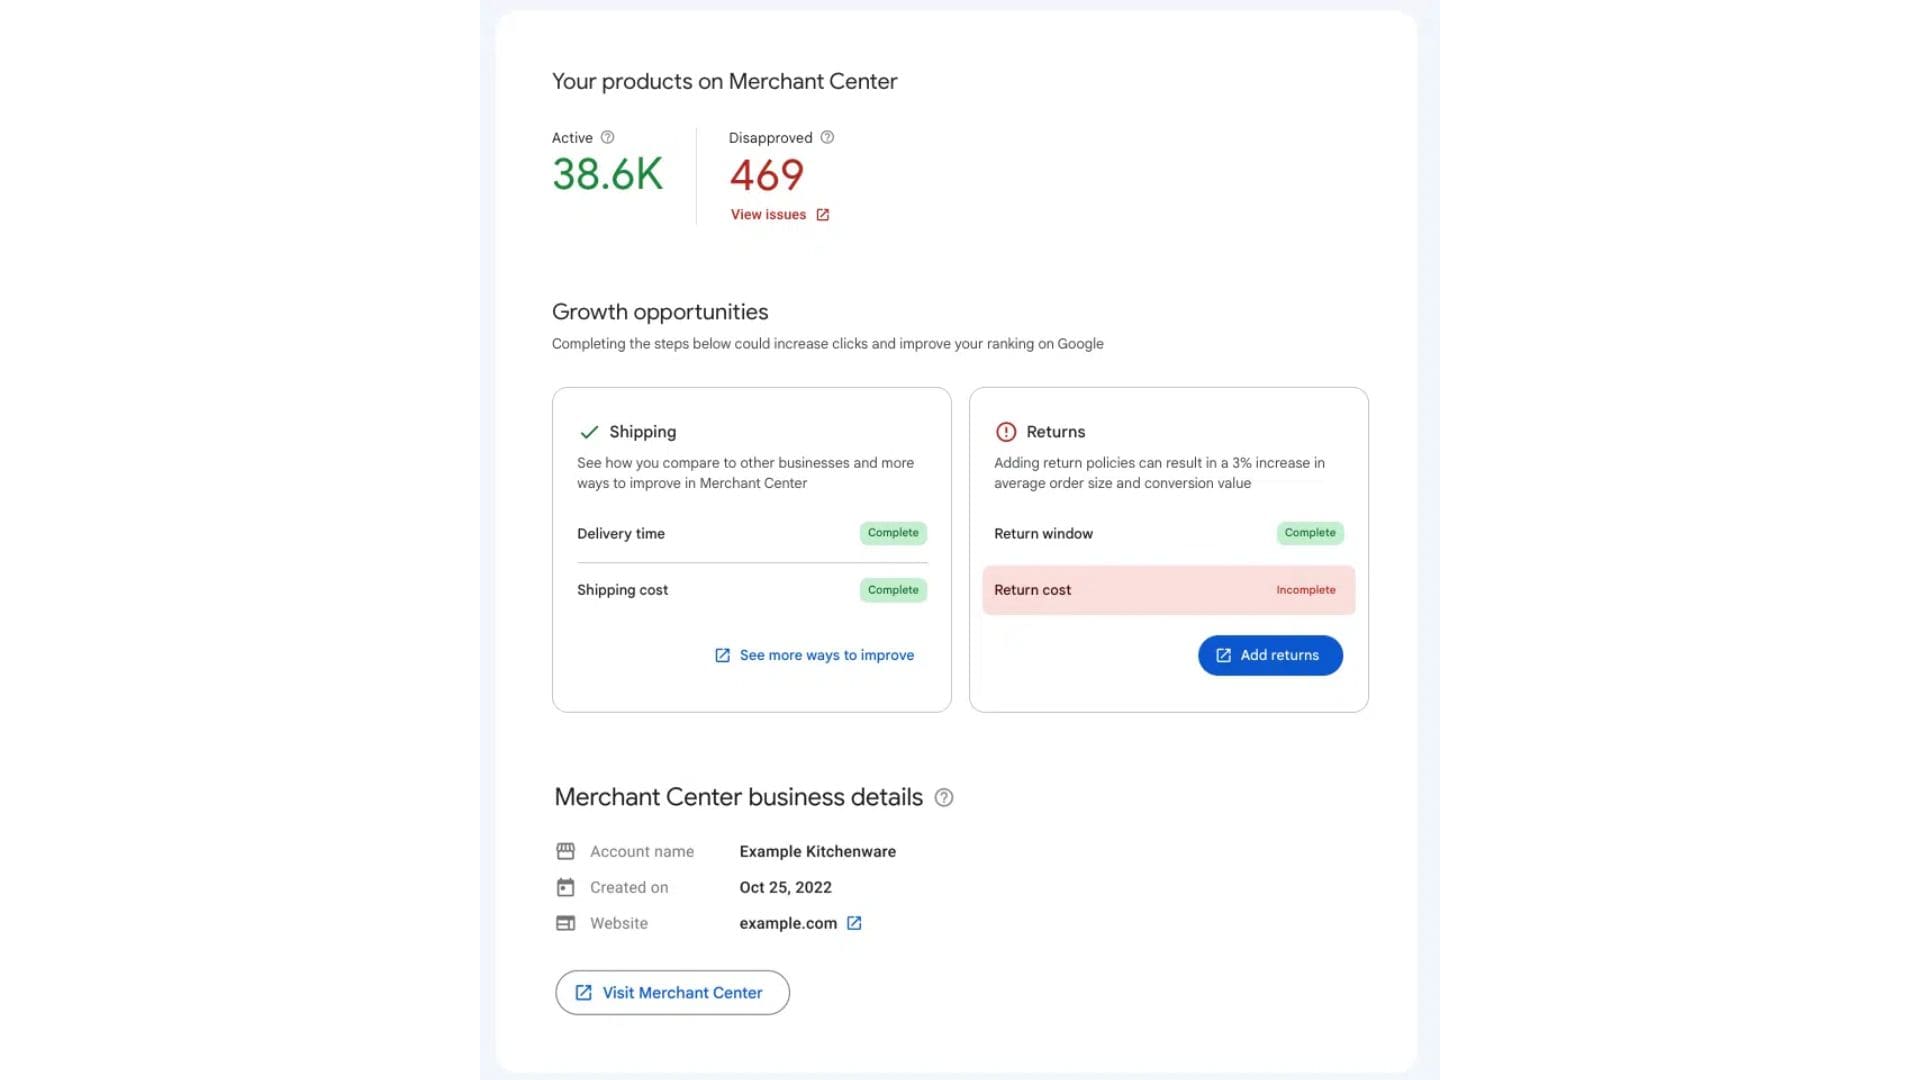Screen dimensions: 1920x1080
Task: Click the red Returns warning icon
Action: [x=1006, y=432]
